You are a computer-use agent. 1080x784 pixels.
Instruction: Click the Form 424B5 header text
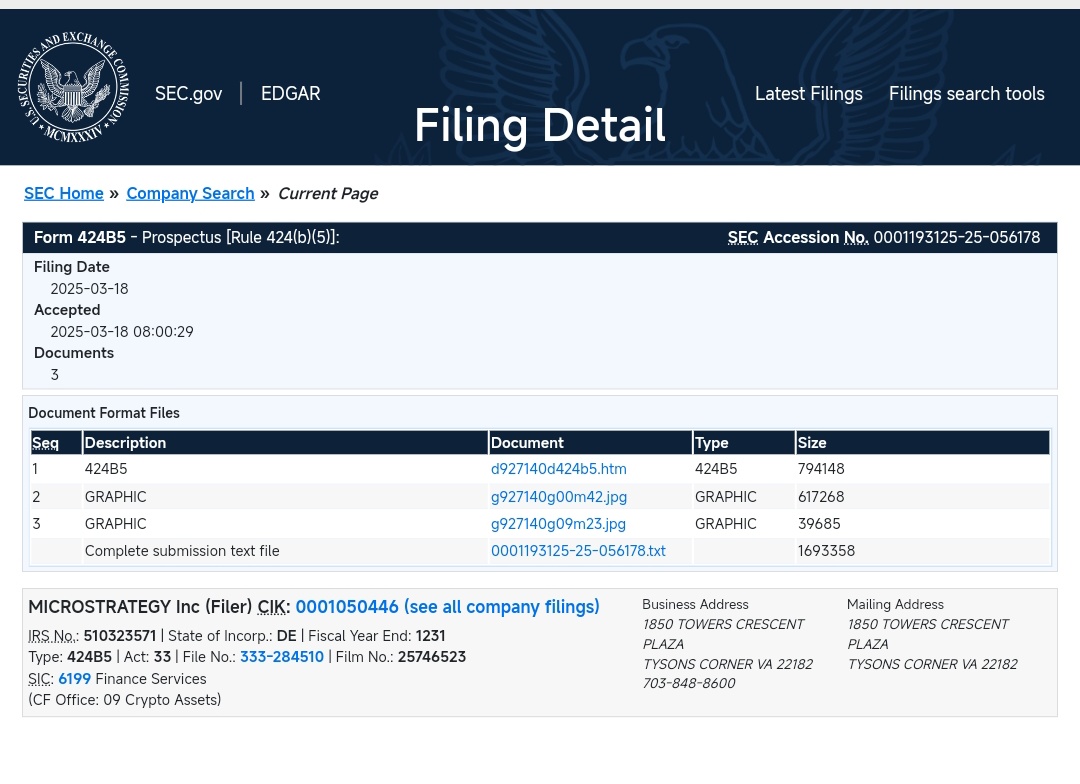[80, 238]
